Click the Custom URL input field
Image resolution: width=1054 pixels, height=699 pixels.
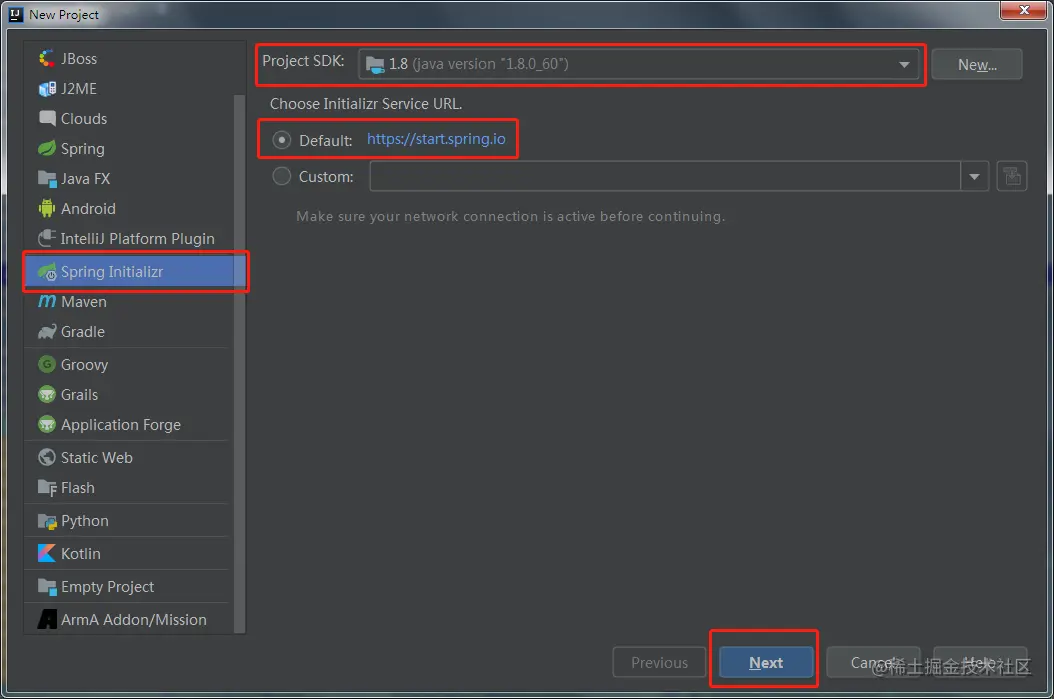665,177
